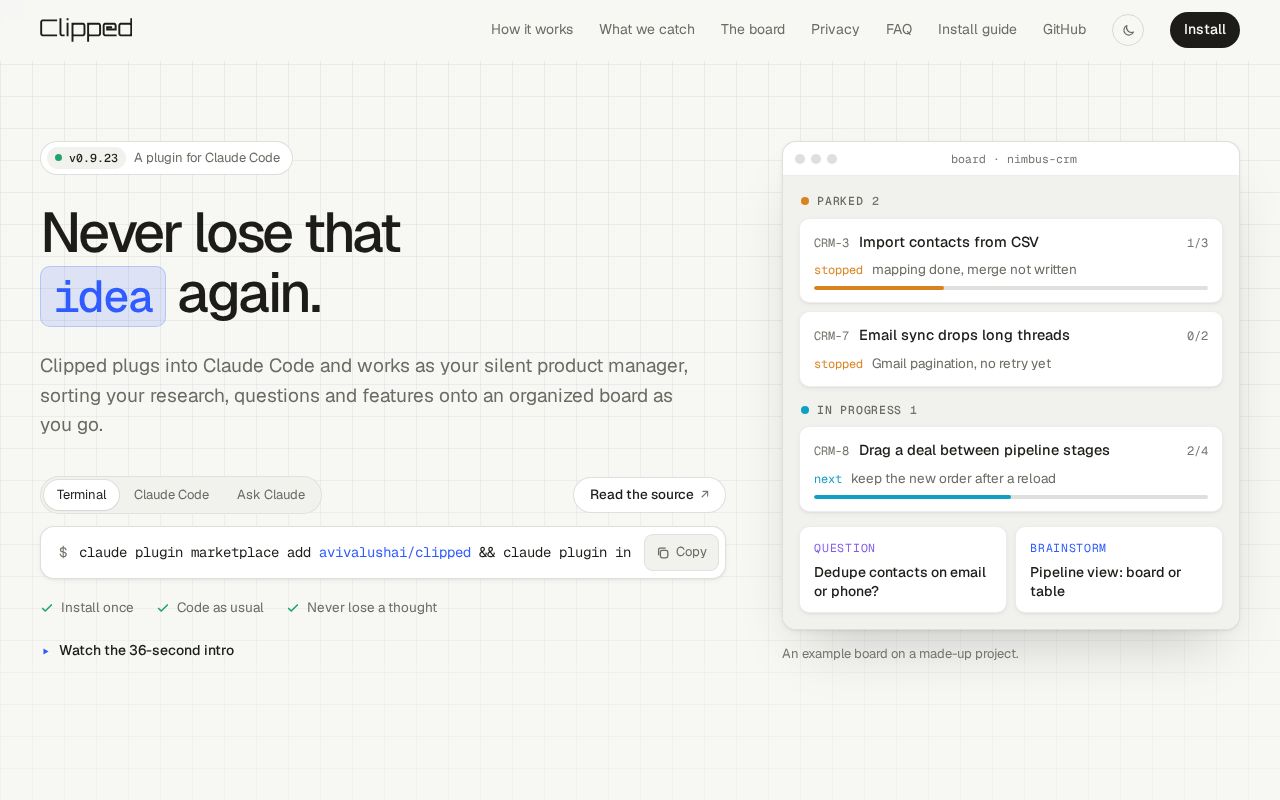This screenshot has height=800, width=1280.
Task: Click the CRM-8 Drag a deal progress bar
Action: (x=1011, y=497)
